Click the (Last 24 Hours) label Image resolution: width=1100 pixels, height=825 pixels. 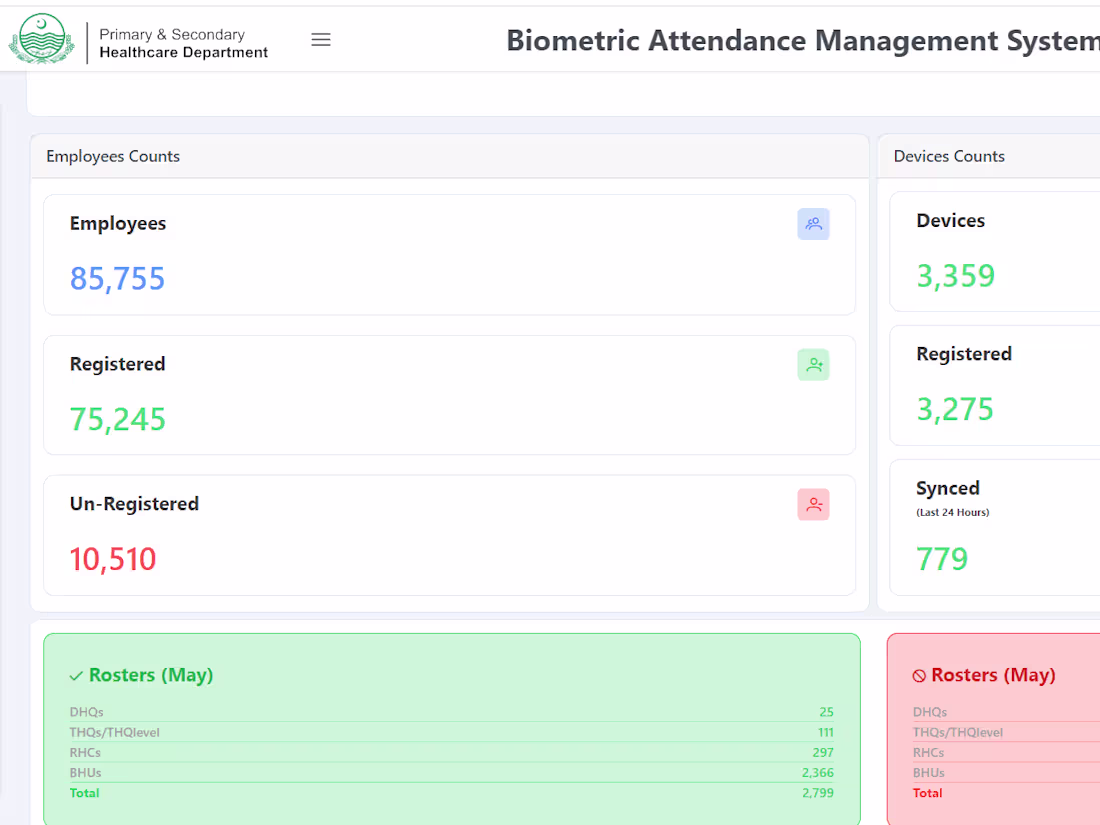(953, 512)
